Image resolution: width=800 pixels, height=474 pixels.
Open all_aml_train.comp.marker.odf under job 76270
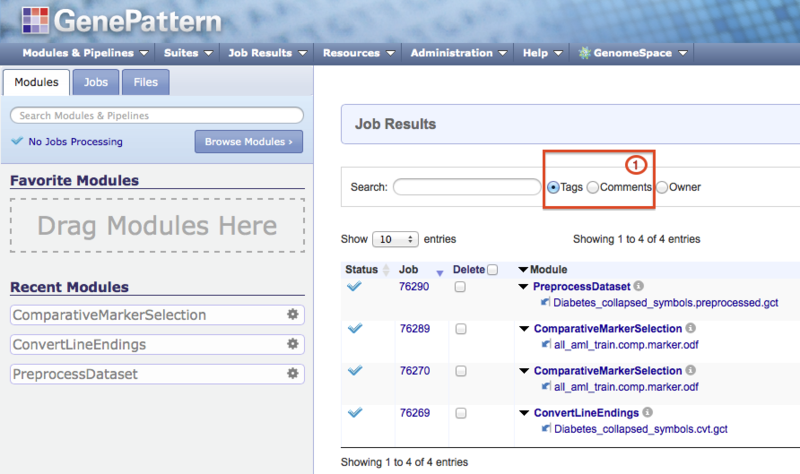pyautogui.click(x=626, y=387)
